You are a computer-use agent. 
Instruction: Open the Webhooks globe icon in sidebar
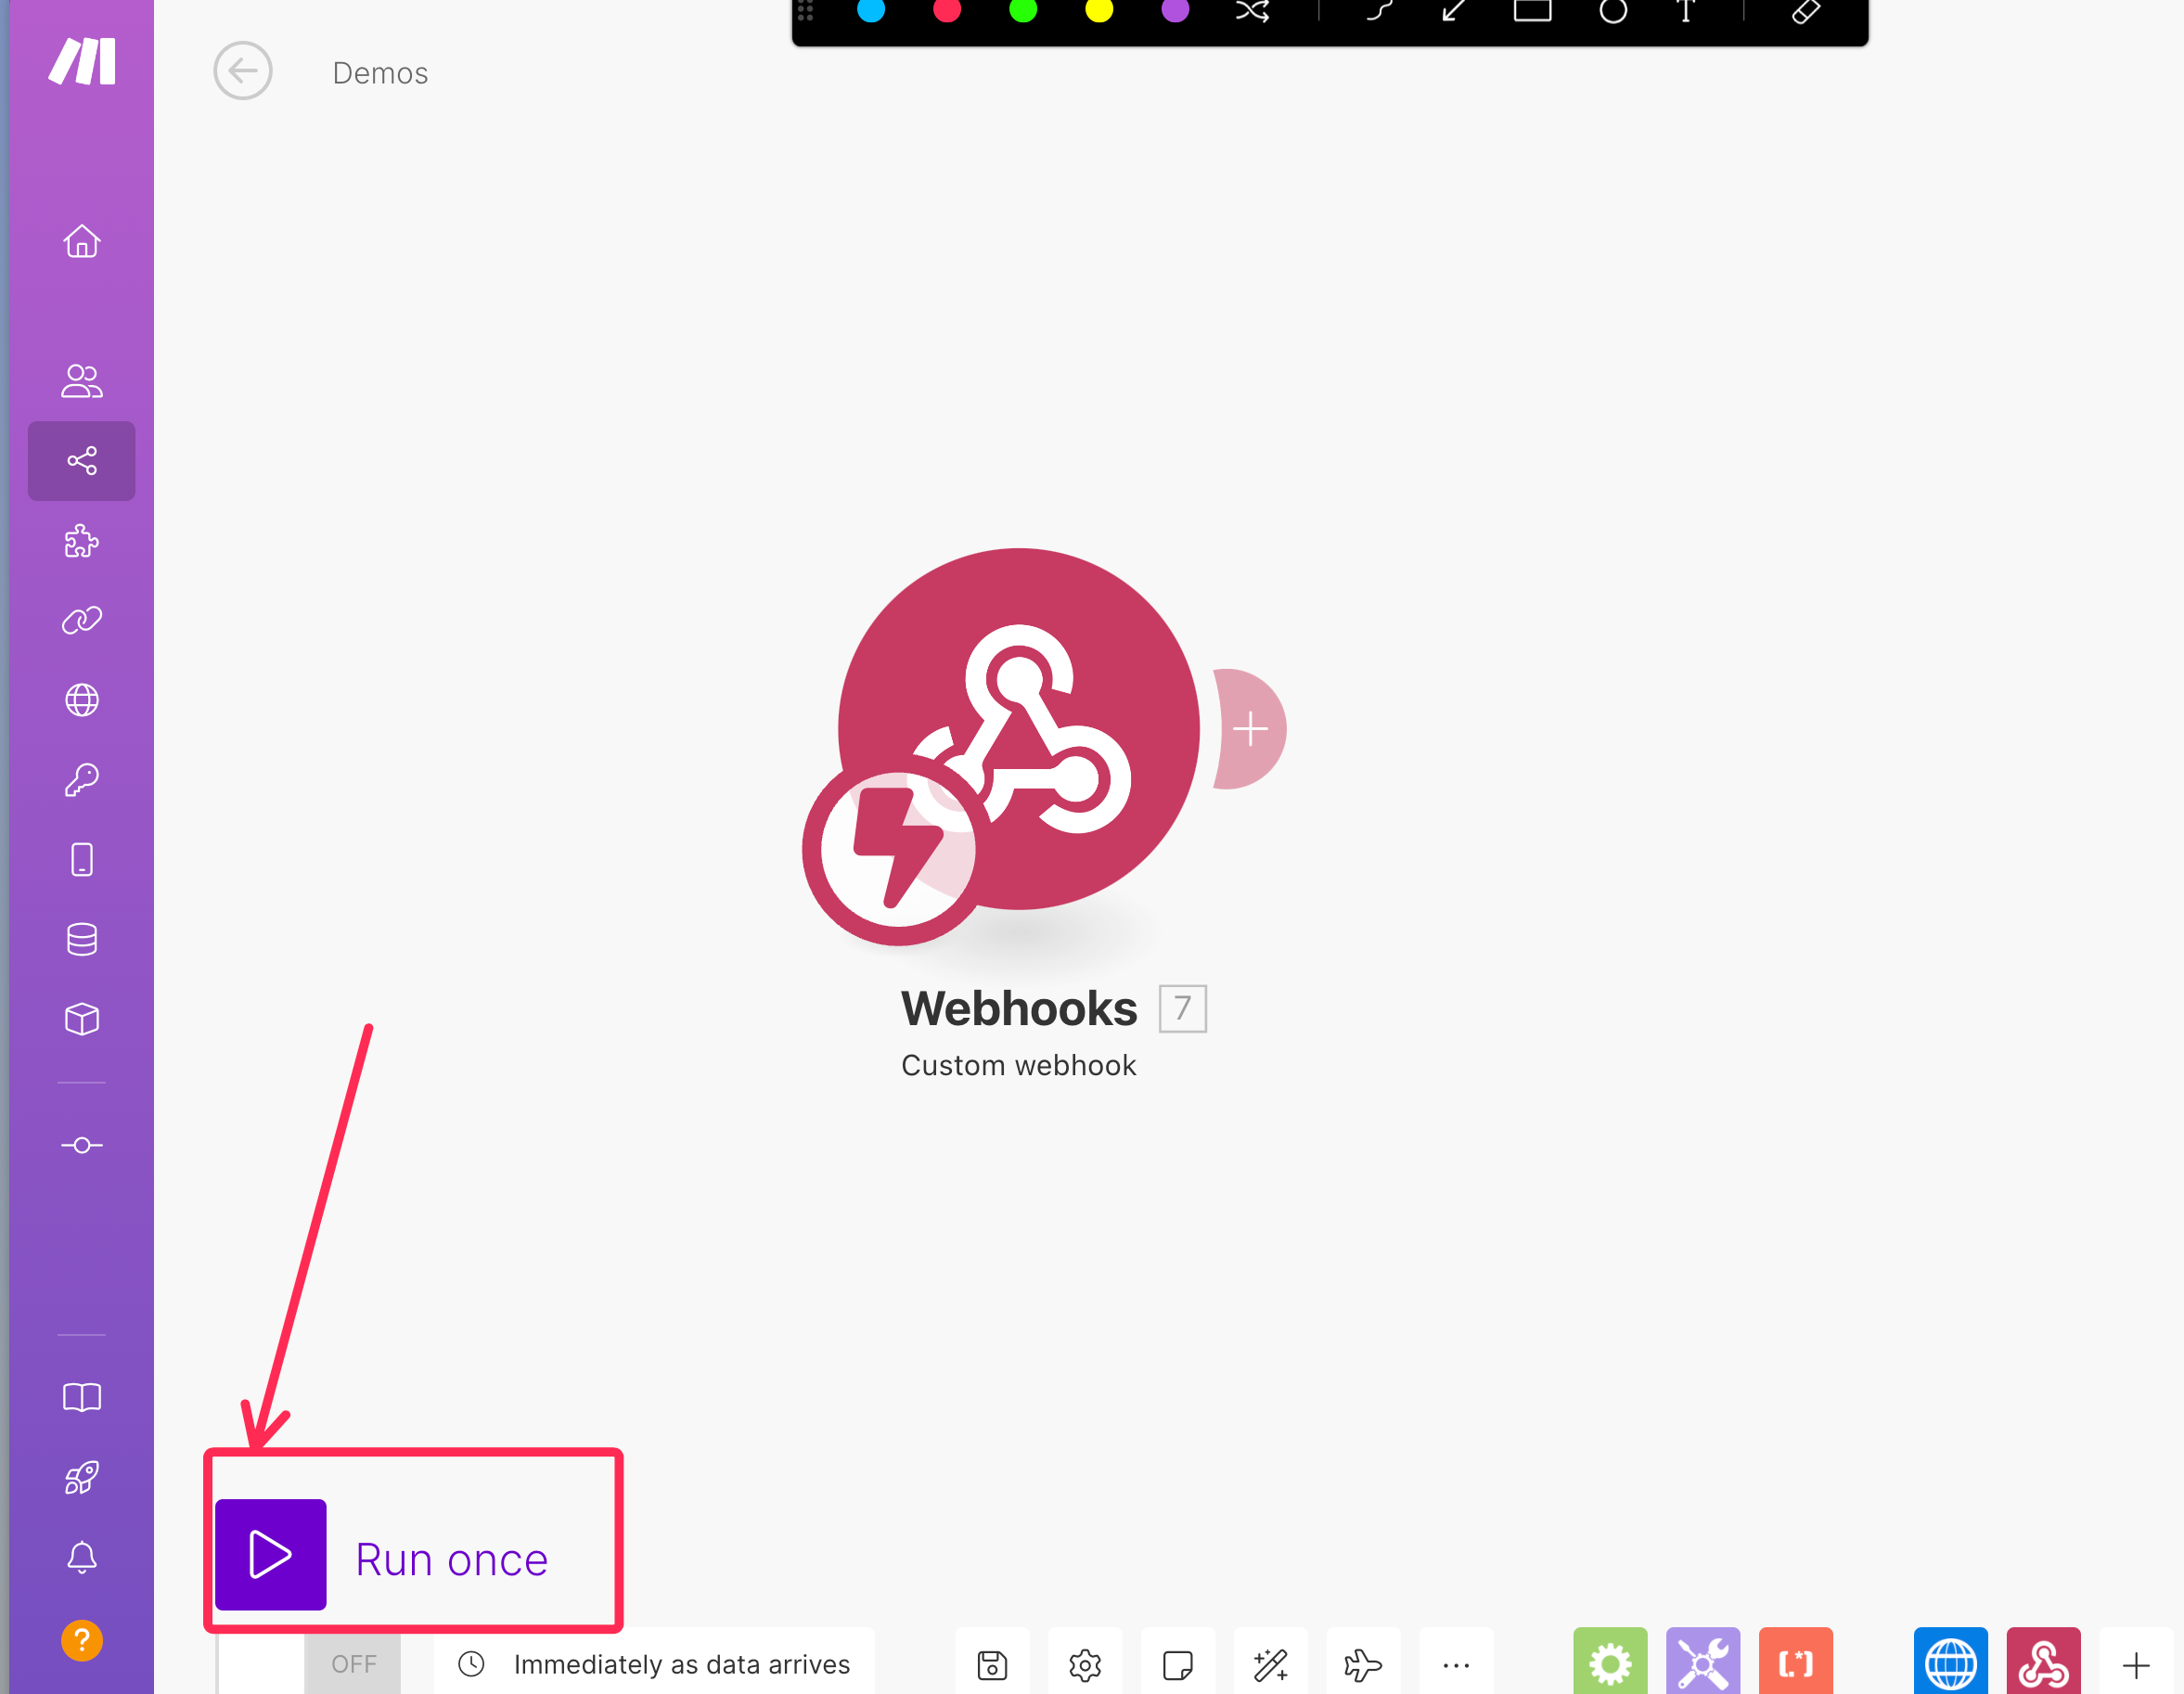point(82,700)
